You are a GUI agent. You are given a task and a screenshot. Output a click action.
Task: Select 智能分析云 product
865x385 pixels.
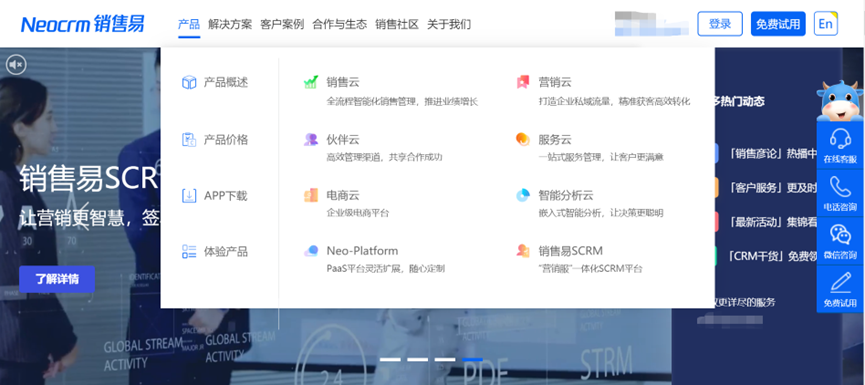pyautogui.click(x=566, y=195)
